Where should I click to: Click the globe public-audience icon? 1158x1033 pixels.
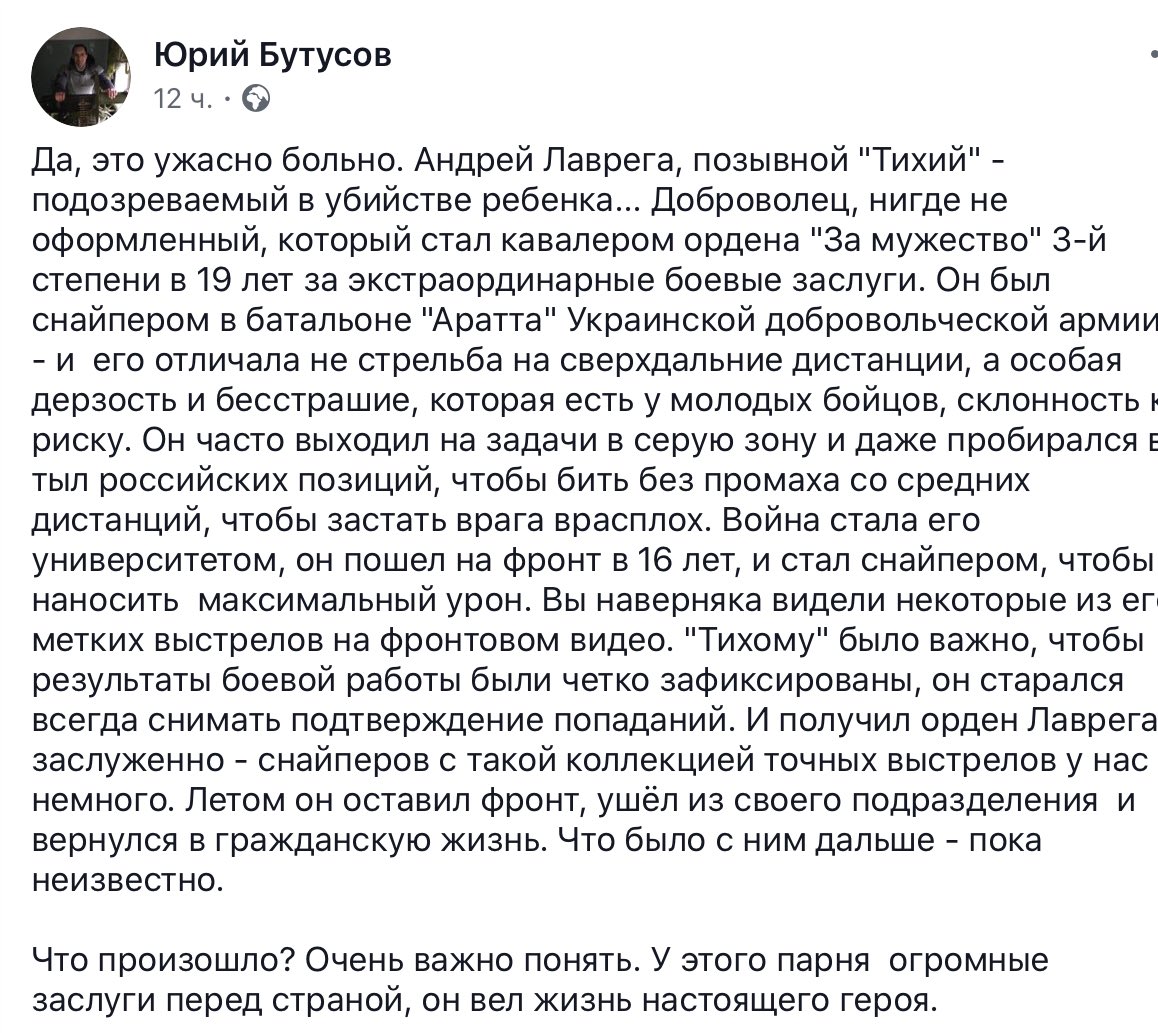click(x=256, y=98)
